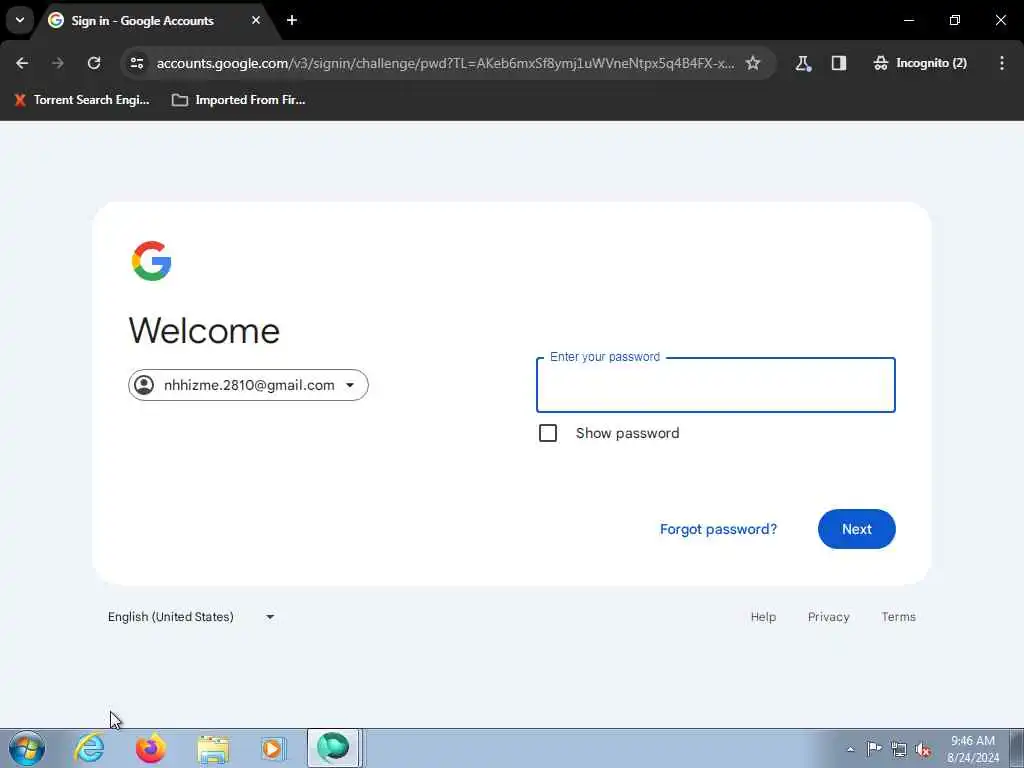
Task: Reload the page with the refresh icon
Action: coord(94,63)
